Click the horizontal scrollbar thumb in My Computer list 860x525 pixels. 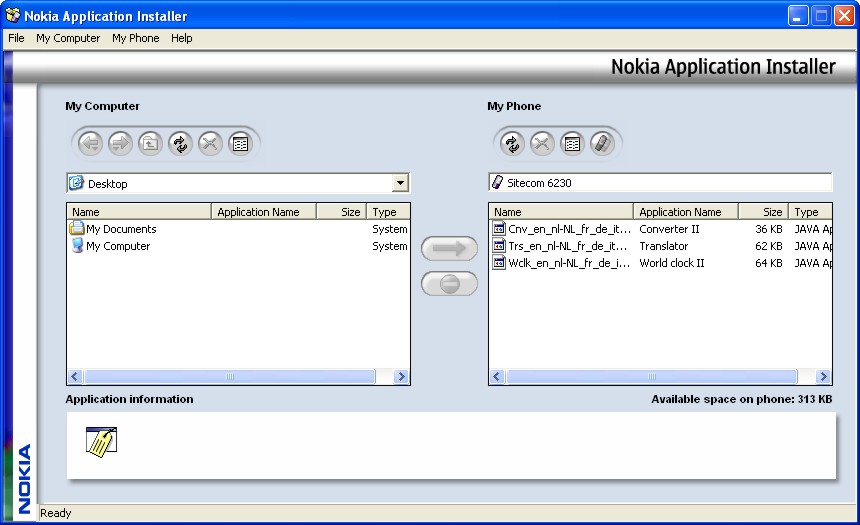click(230, 376)
